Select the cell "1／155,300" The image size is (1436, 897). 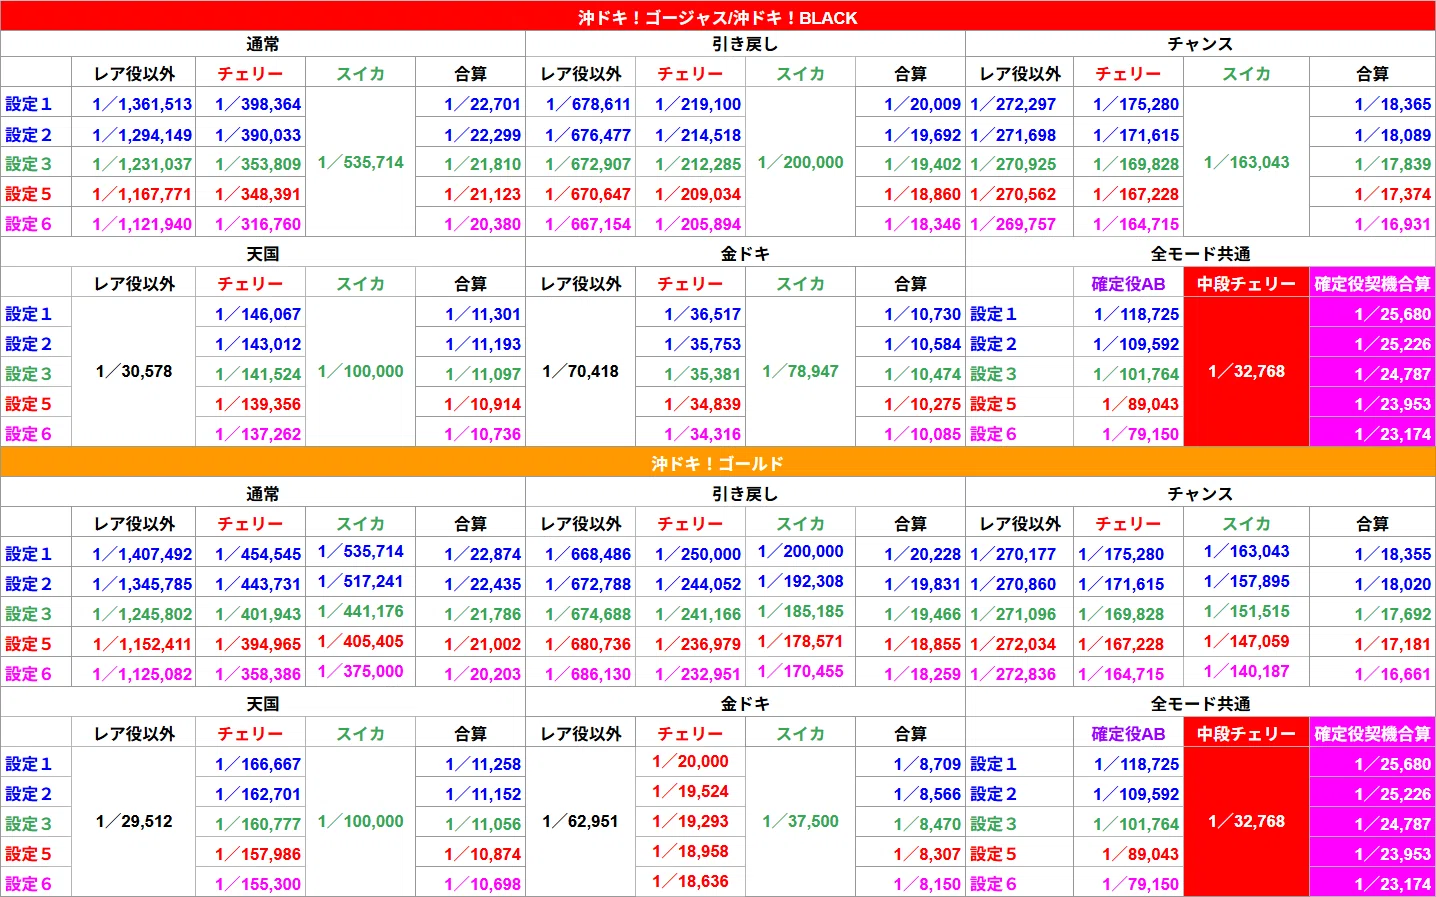click(250, 884)
